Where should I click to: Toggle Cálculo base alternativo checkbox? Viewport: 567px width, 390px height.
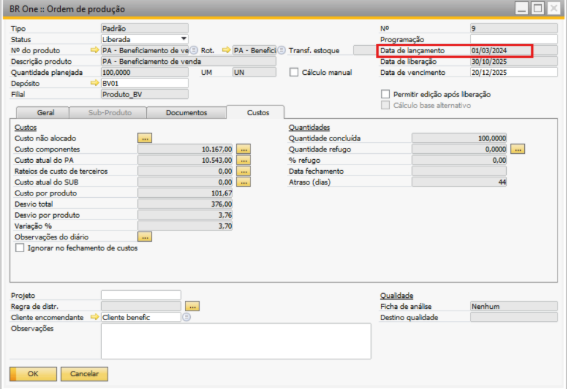pyautogui.click(x=385, y=105)
